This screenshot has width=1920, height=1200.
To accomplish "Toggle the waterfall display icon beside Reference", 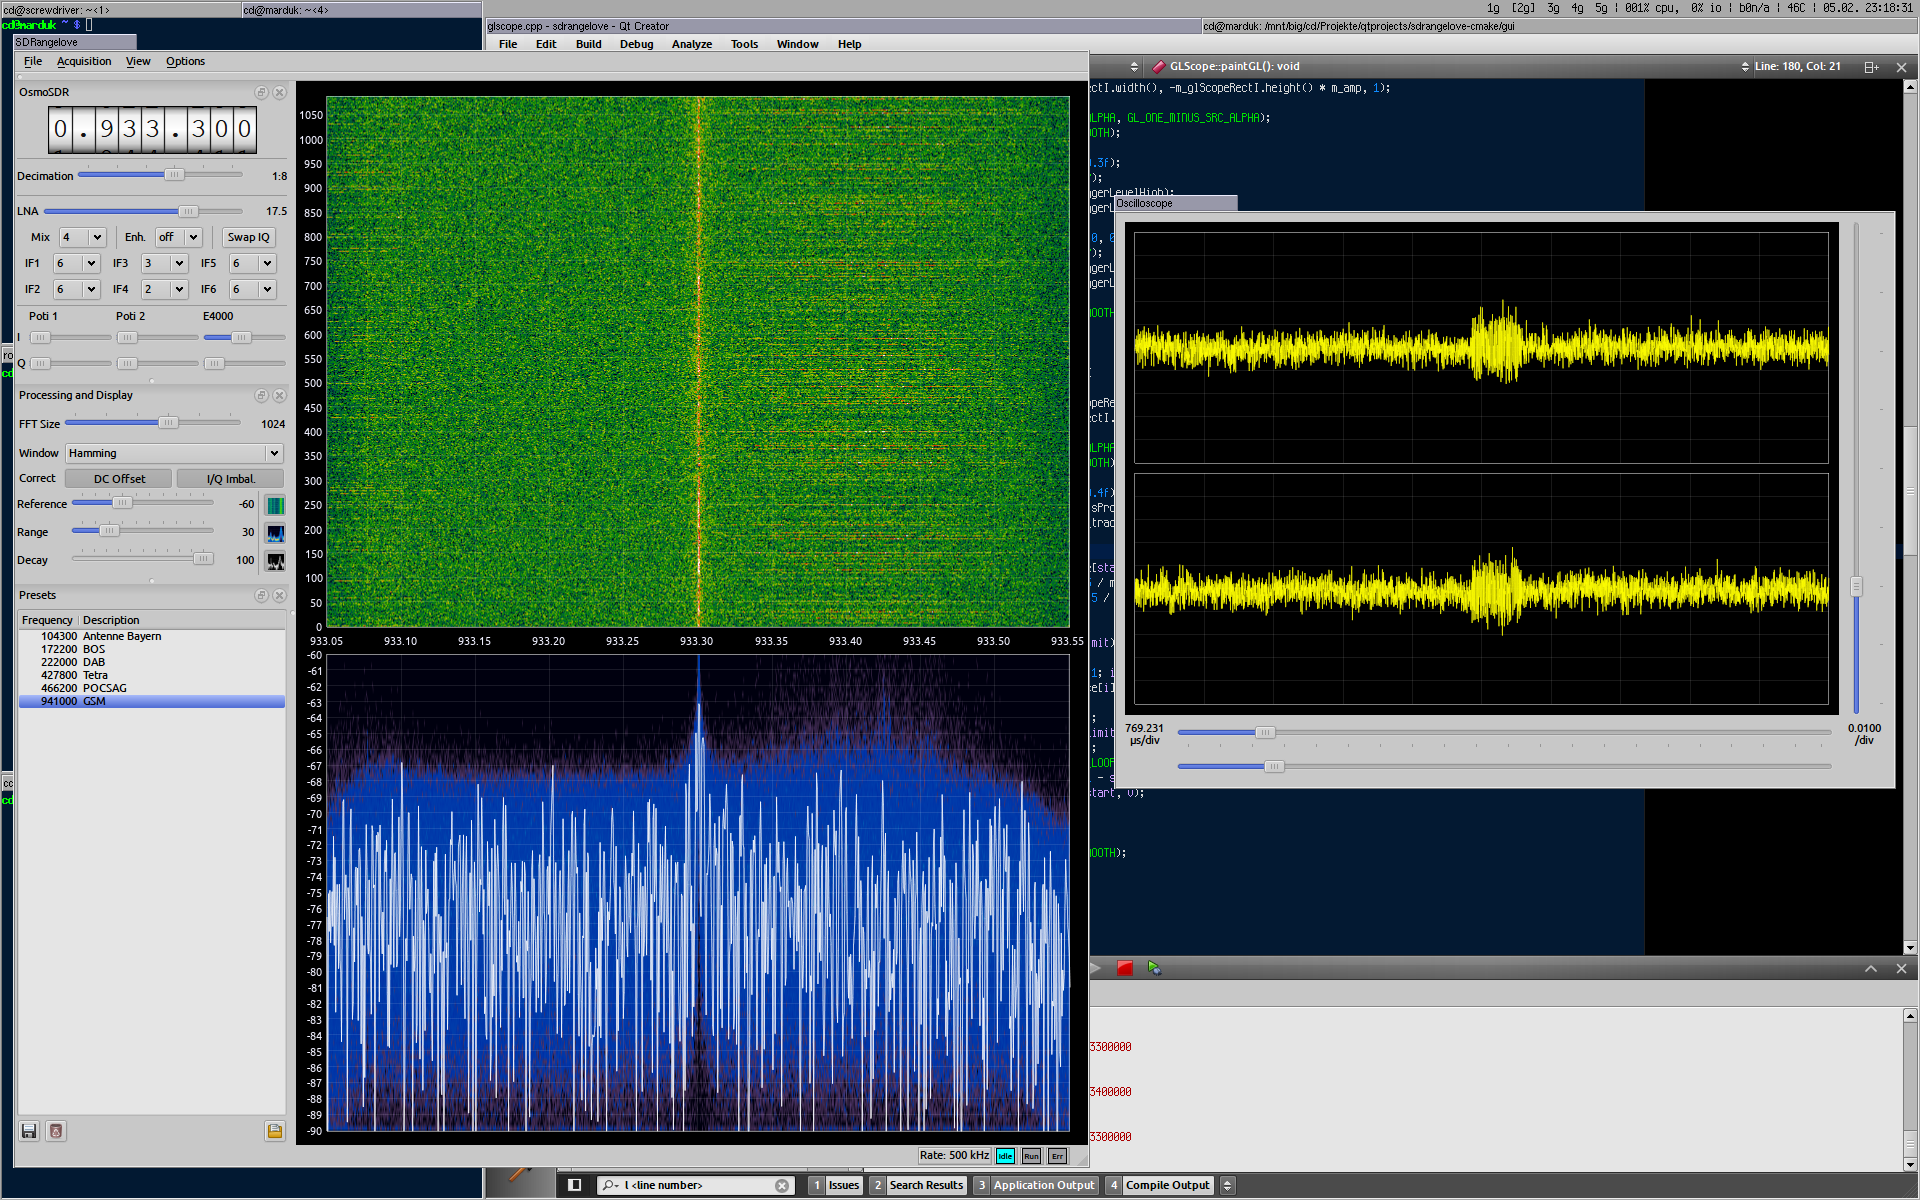I will coord(275,505).
